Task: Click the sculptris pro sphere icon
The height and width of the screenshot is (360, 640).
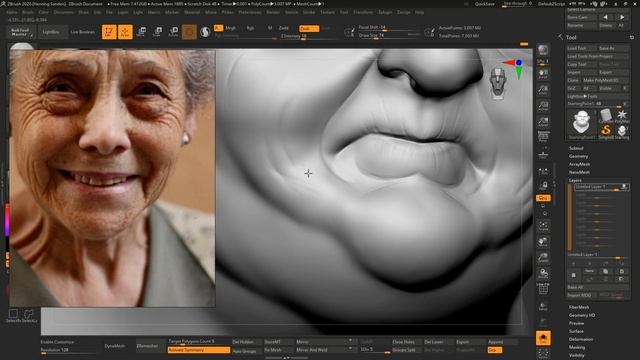Action: (x=205, y=32)
